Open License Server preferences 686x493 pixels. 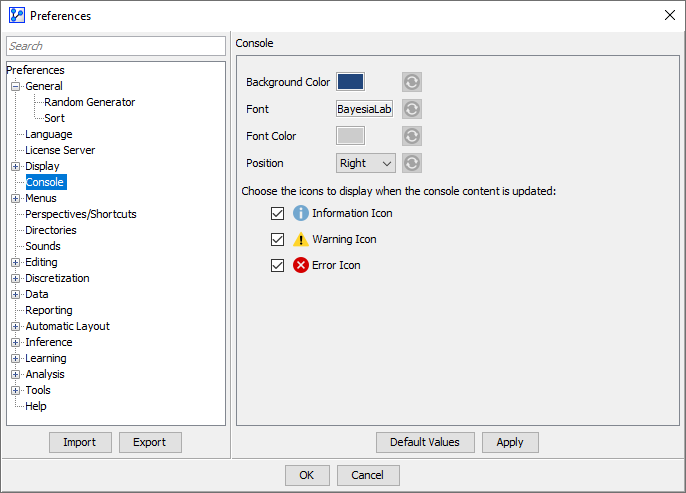(x=60, y=150)
